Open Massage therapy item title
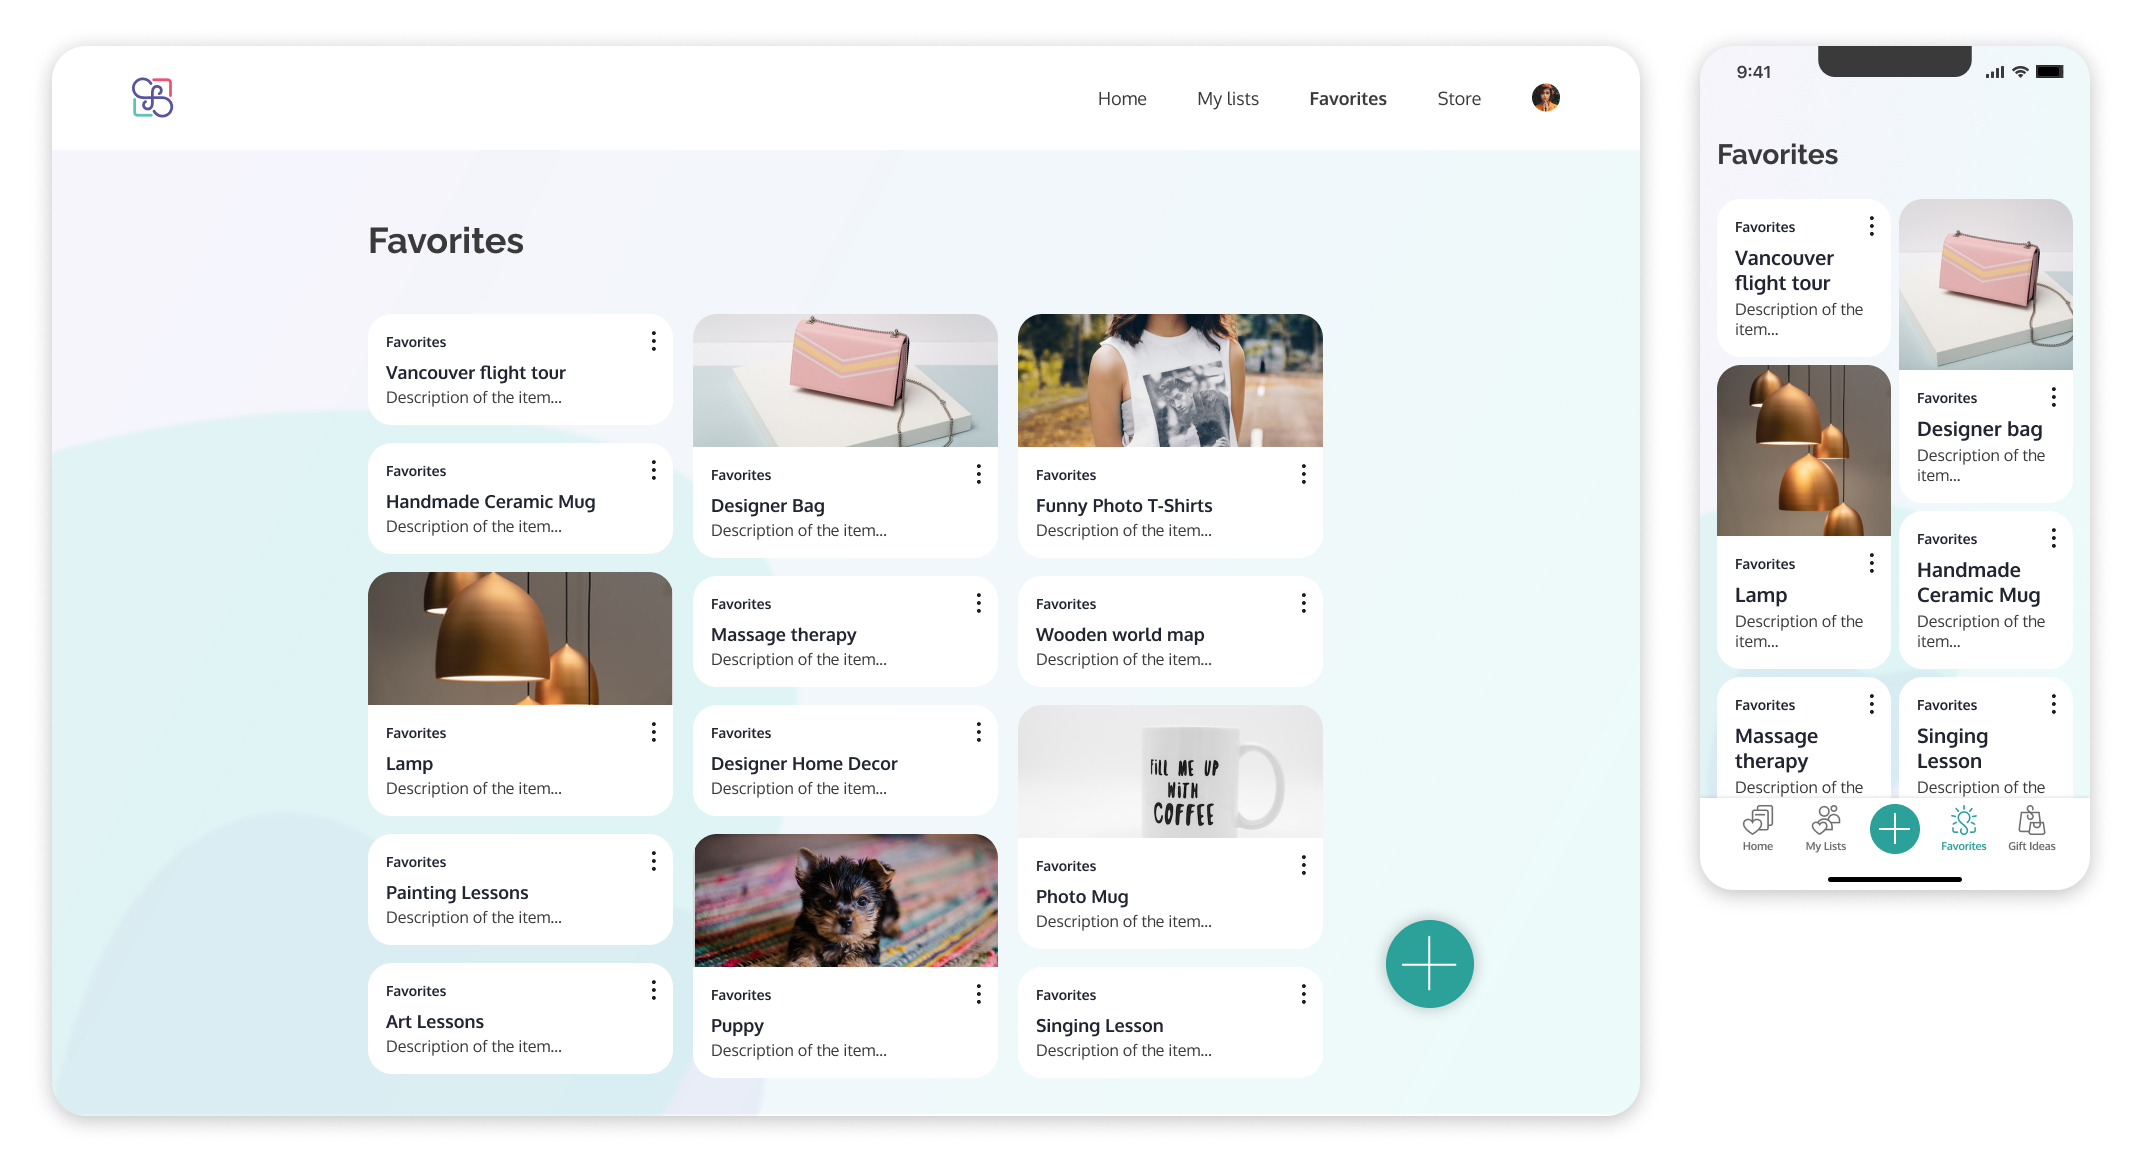The width and height of the screenshot is (2142, 1163). 783,634
